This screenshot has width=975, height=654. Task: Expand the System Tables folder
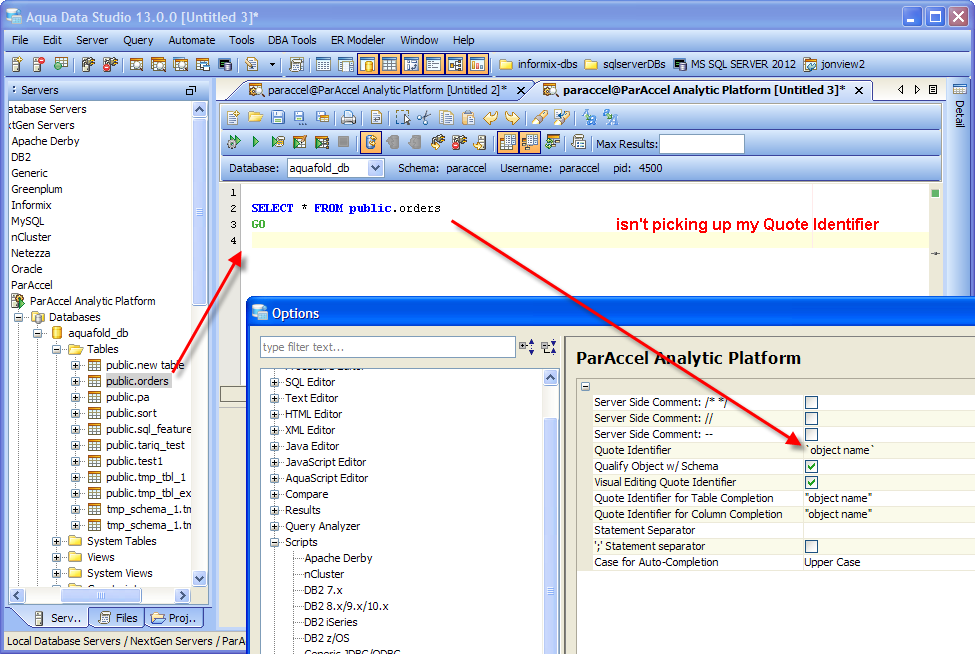tap(57, 541)
